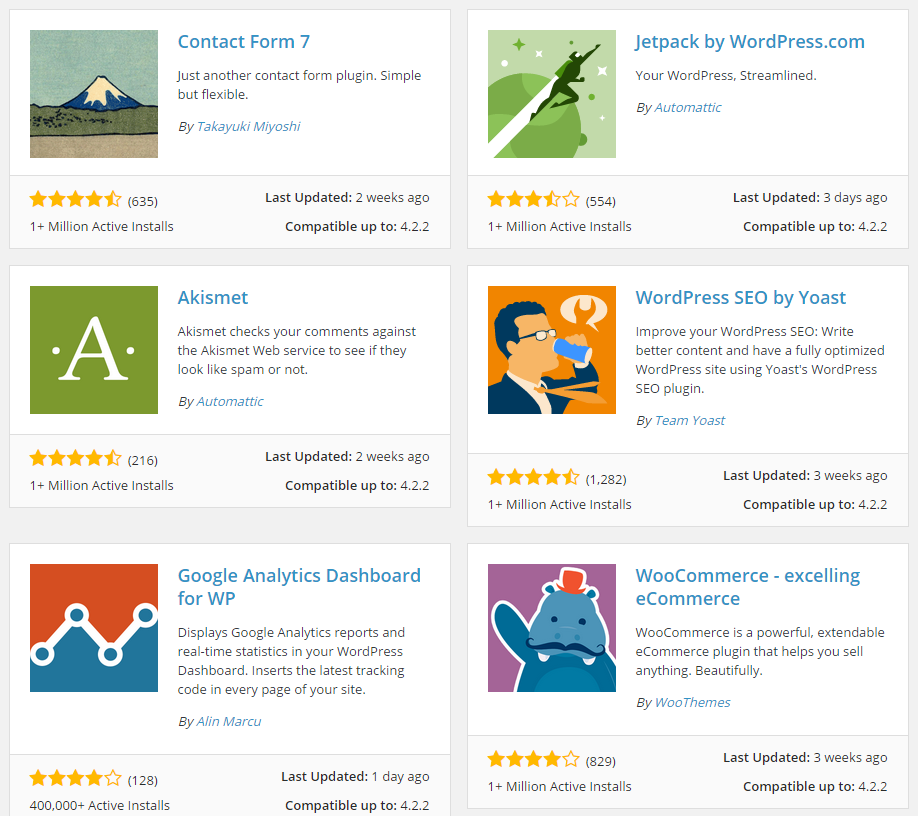Viewport: 918px width, 816px height.
Task: Open the WooThemes author link
Action: [x=693, y=702]
